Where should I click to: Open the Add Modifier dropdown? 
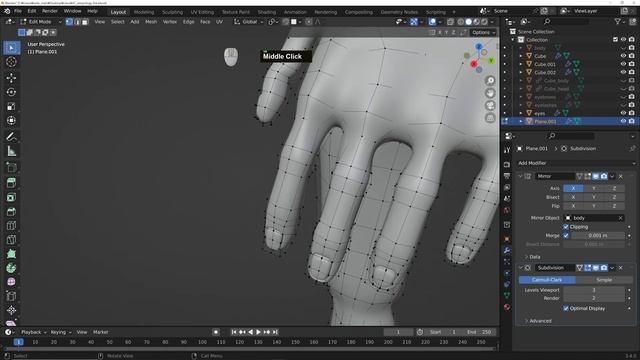coord(576,163)
